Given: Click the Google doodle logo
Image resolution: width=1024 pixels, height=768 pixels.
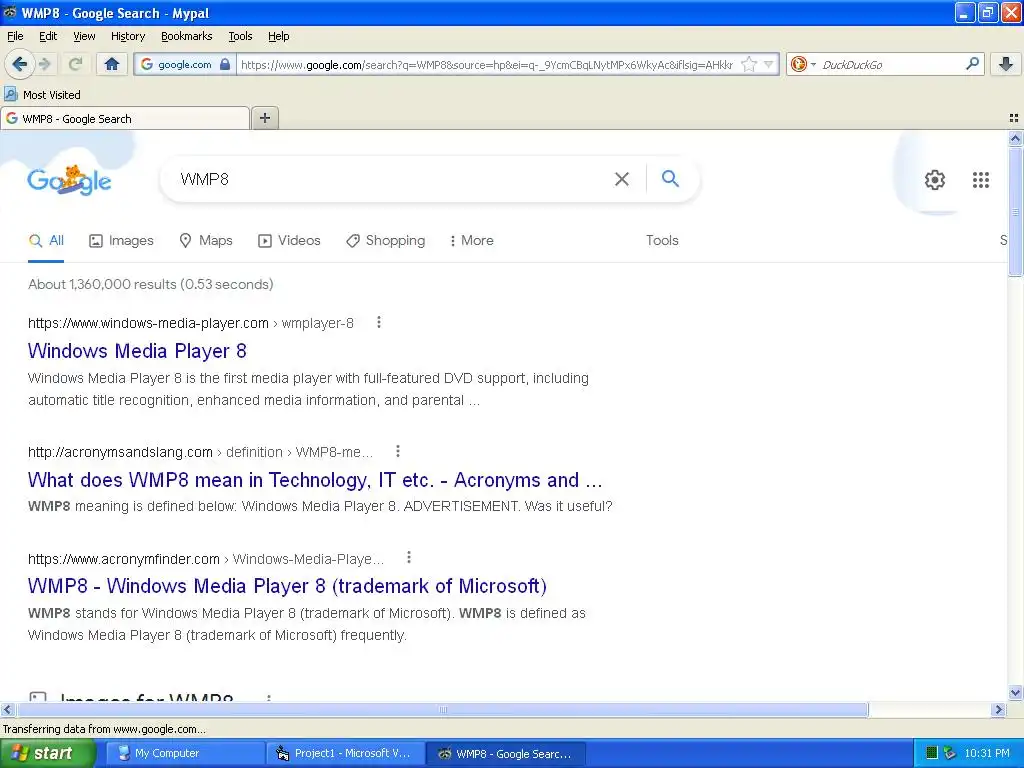Looking at the screenshot, I should pos(69,180).
